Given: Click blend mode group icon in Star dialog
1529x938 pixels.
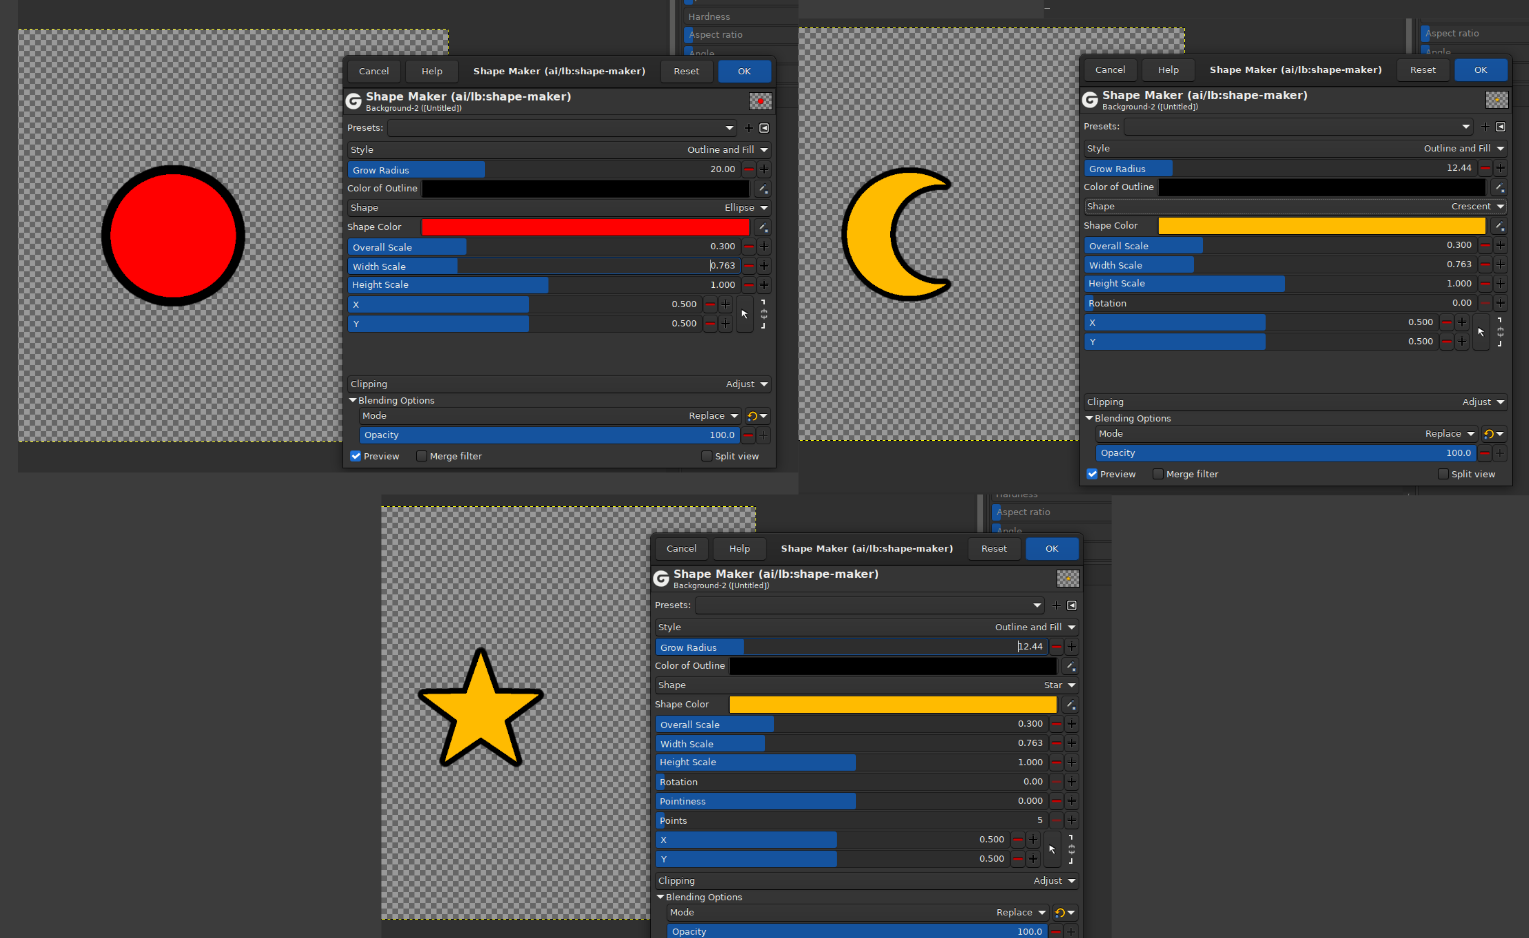Looking at the screenshot, I should [1065, 913].
